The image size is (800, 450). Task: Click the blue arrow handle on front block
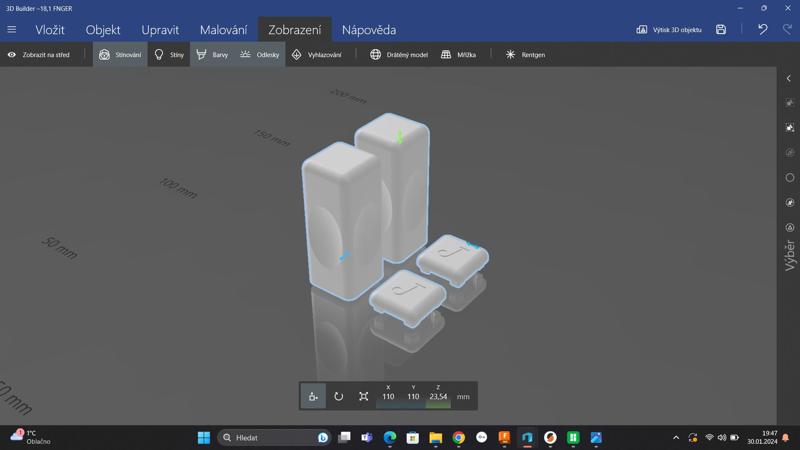(344, 255)
